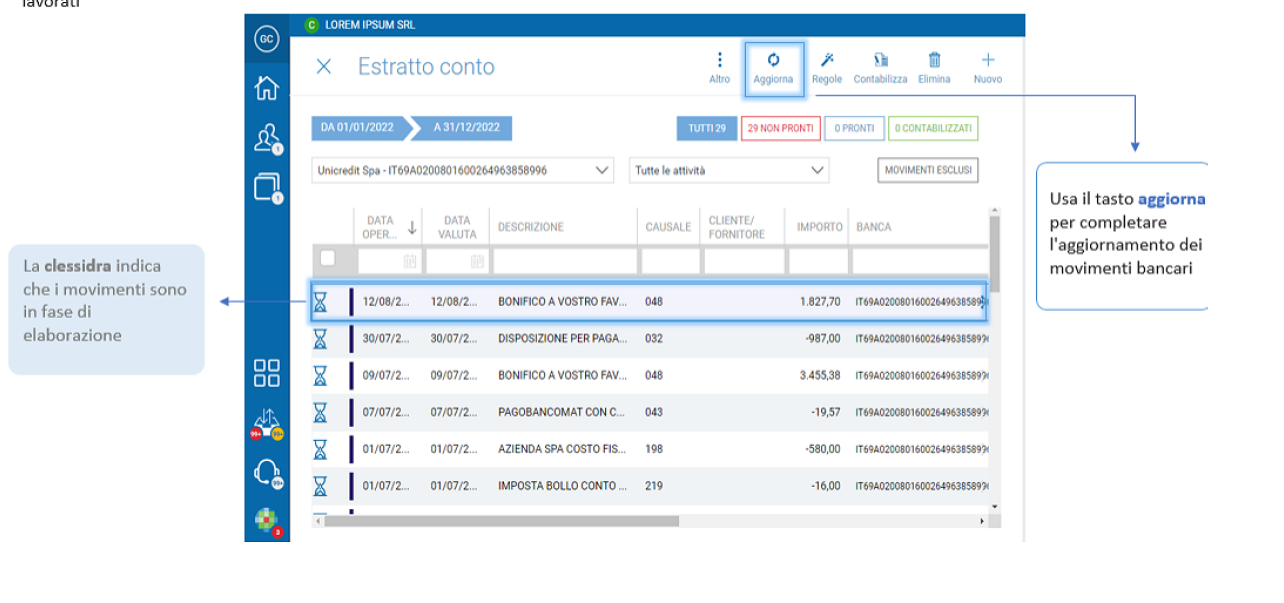Expand the Unicredit Spa account dropdown
The height and width of the screenshot is (603, 1284).
(x=462, y=171)
